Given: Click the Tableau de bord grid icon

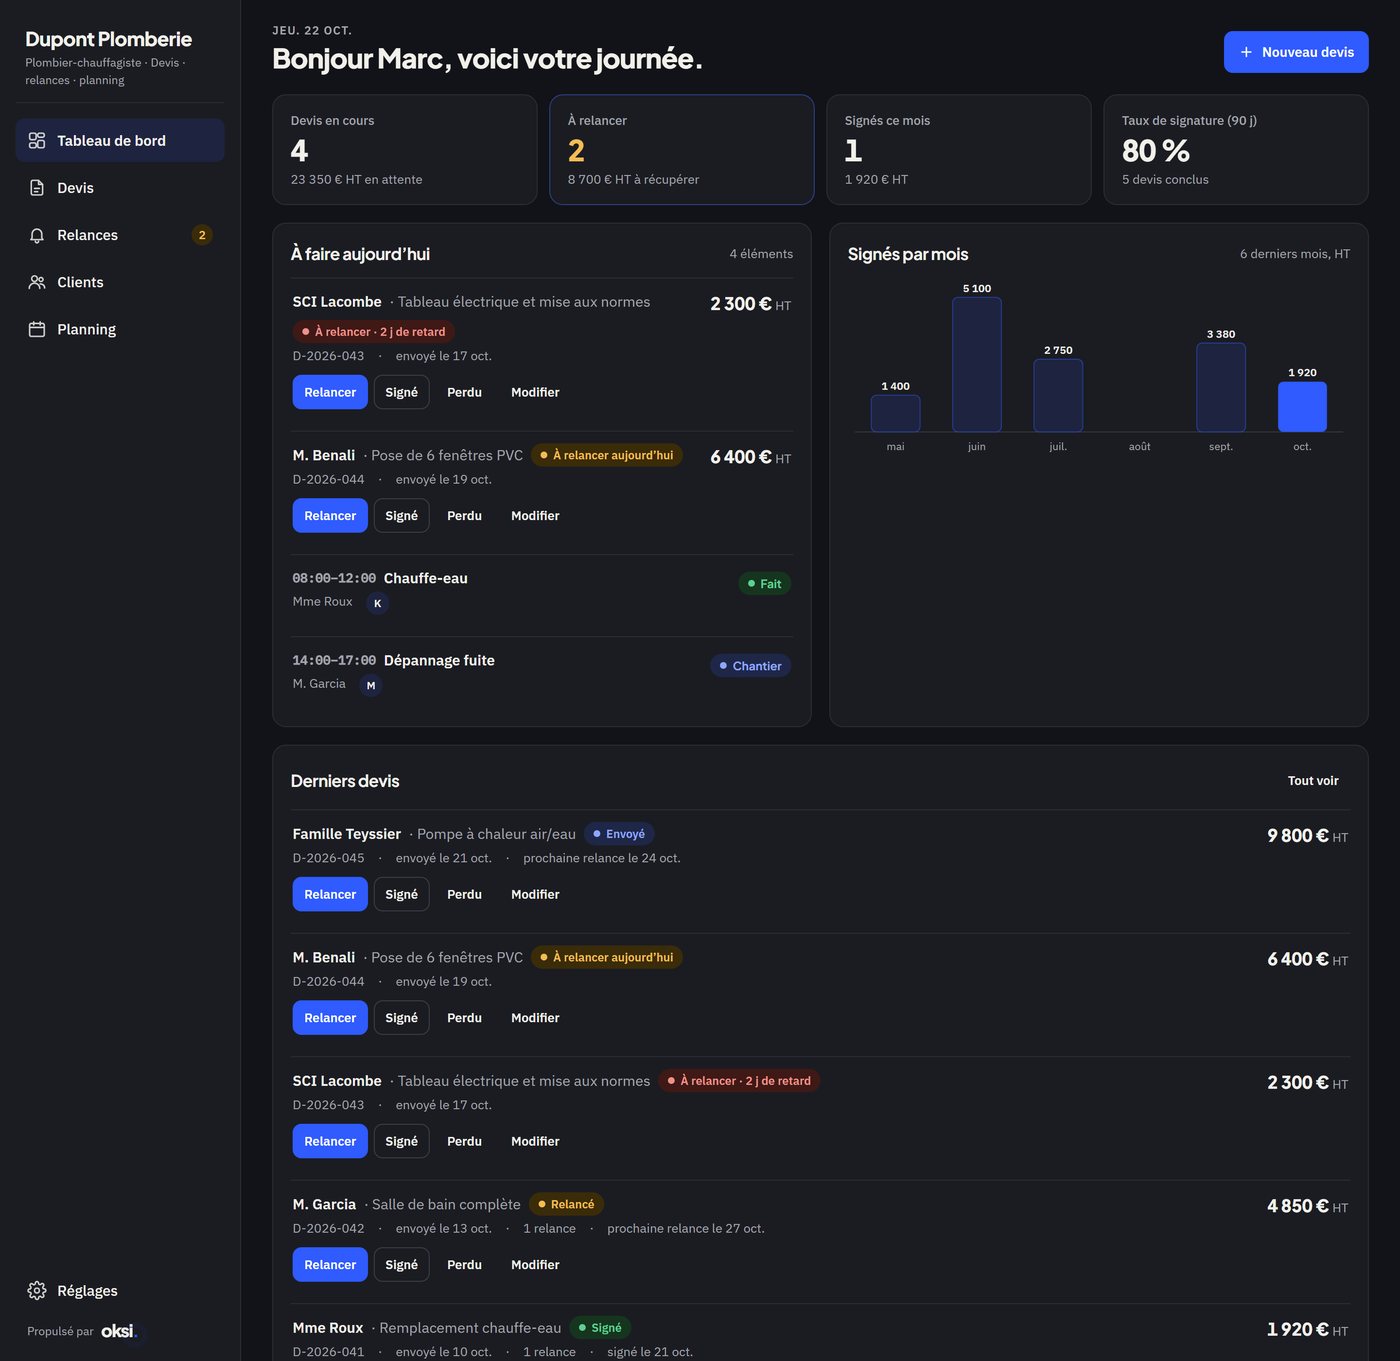Looking at the screenshot, I should click(37, 141).
